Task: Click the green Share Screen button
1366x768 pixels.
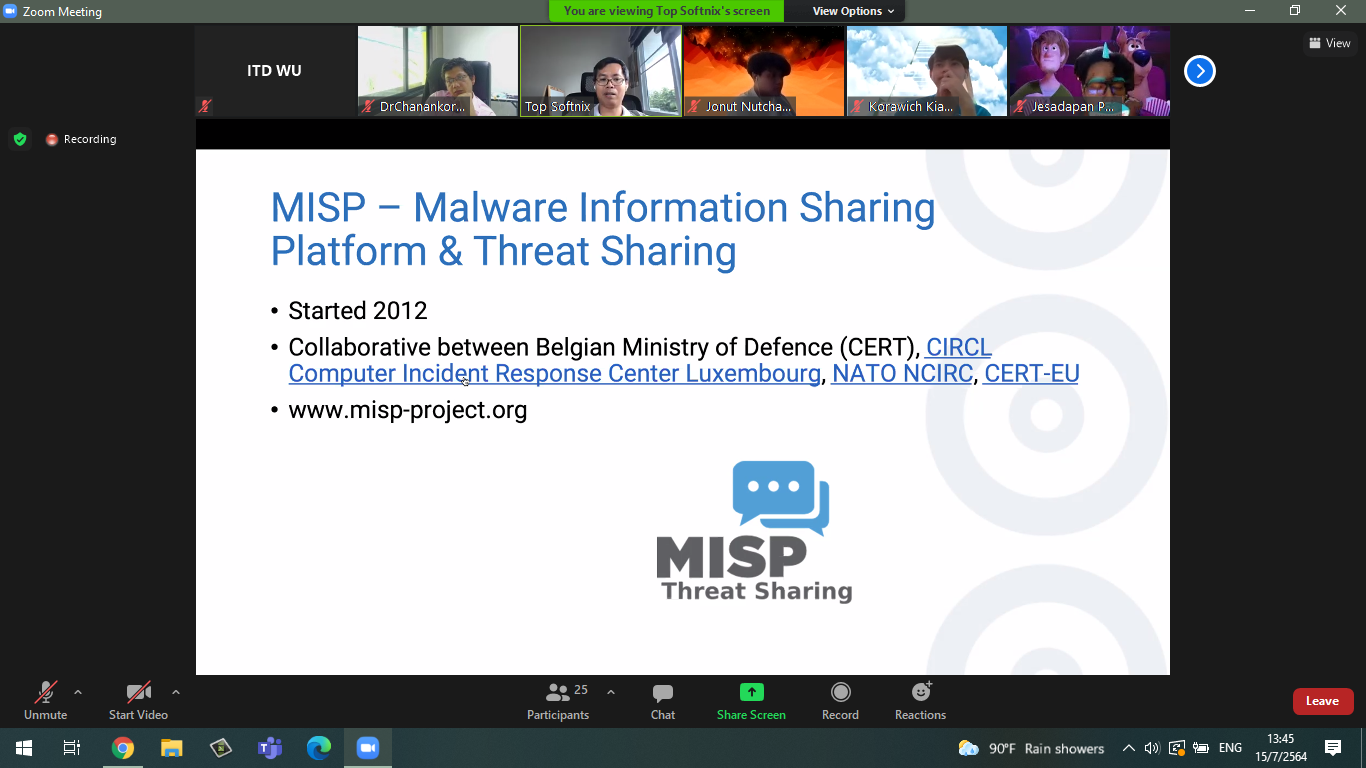Action: 751,701
